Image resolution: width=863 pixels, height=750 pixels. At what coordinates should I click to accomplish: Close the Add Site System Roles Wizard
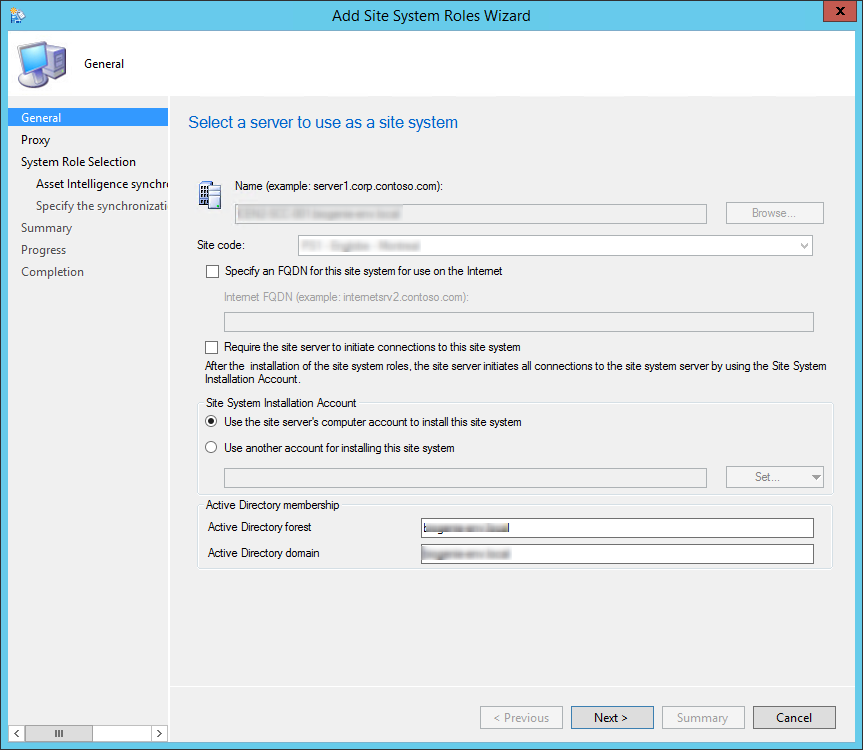click(x=840, y=11)
